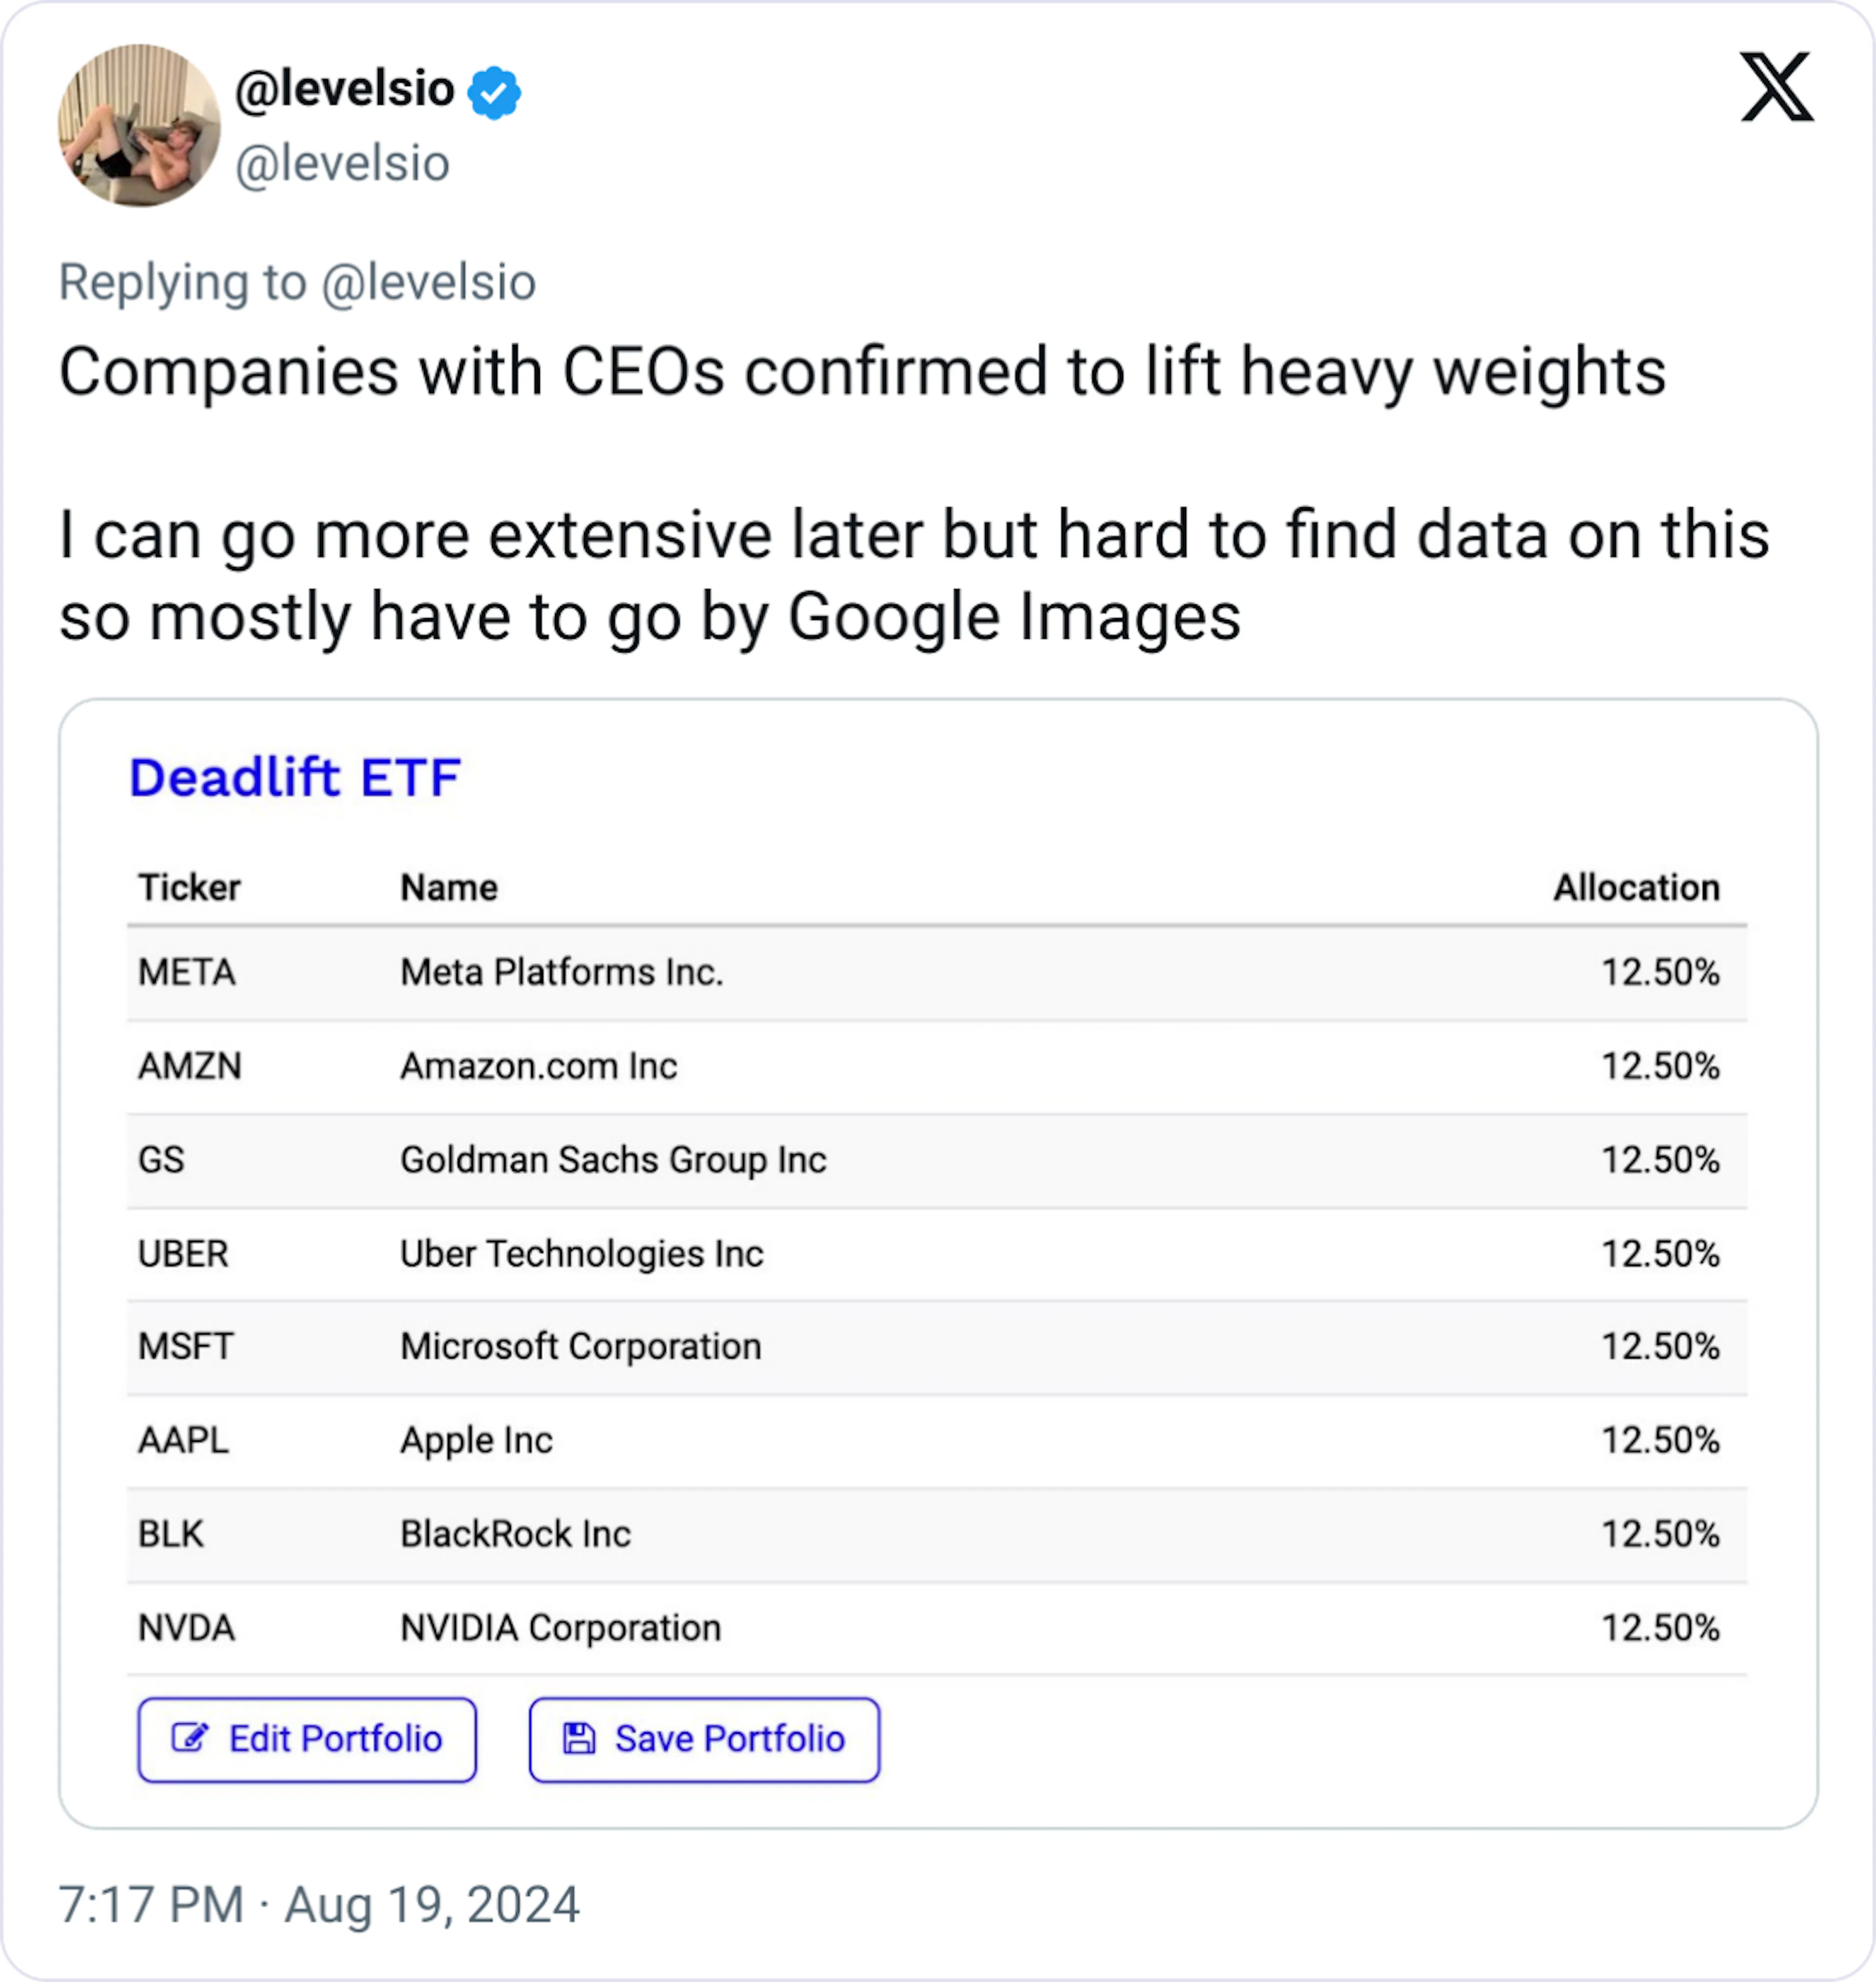Click the Allocation column header
Image resolution: width=1876 pixels, height=1982 pixels.
click(1636, 887)
